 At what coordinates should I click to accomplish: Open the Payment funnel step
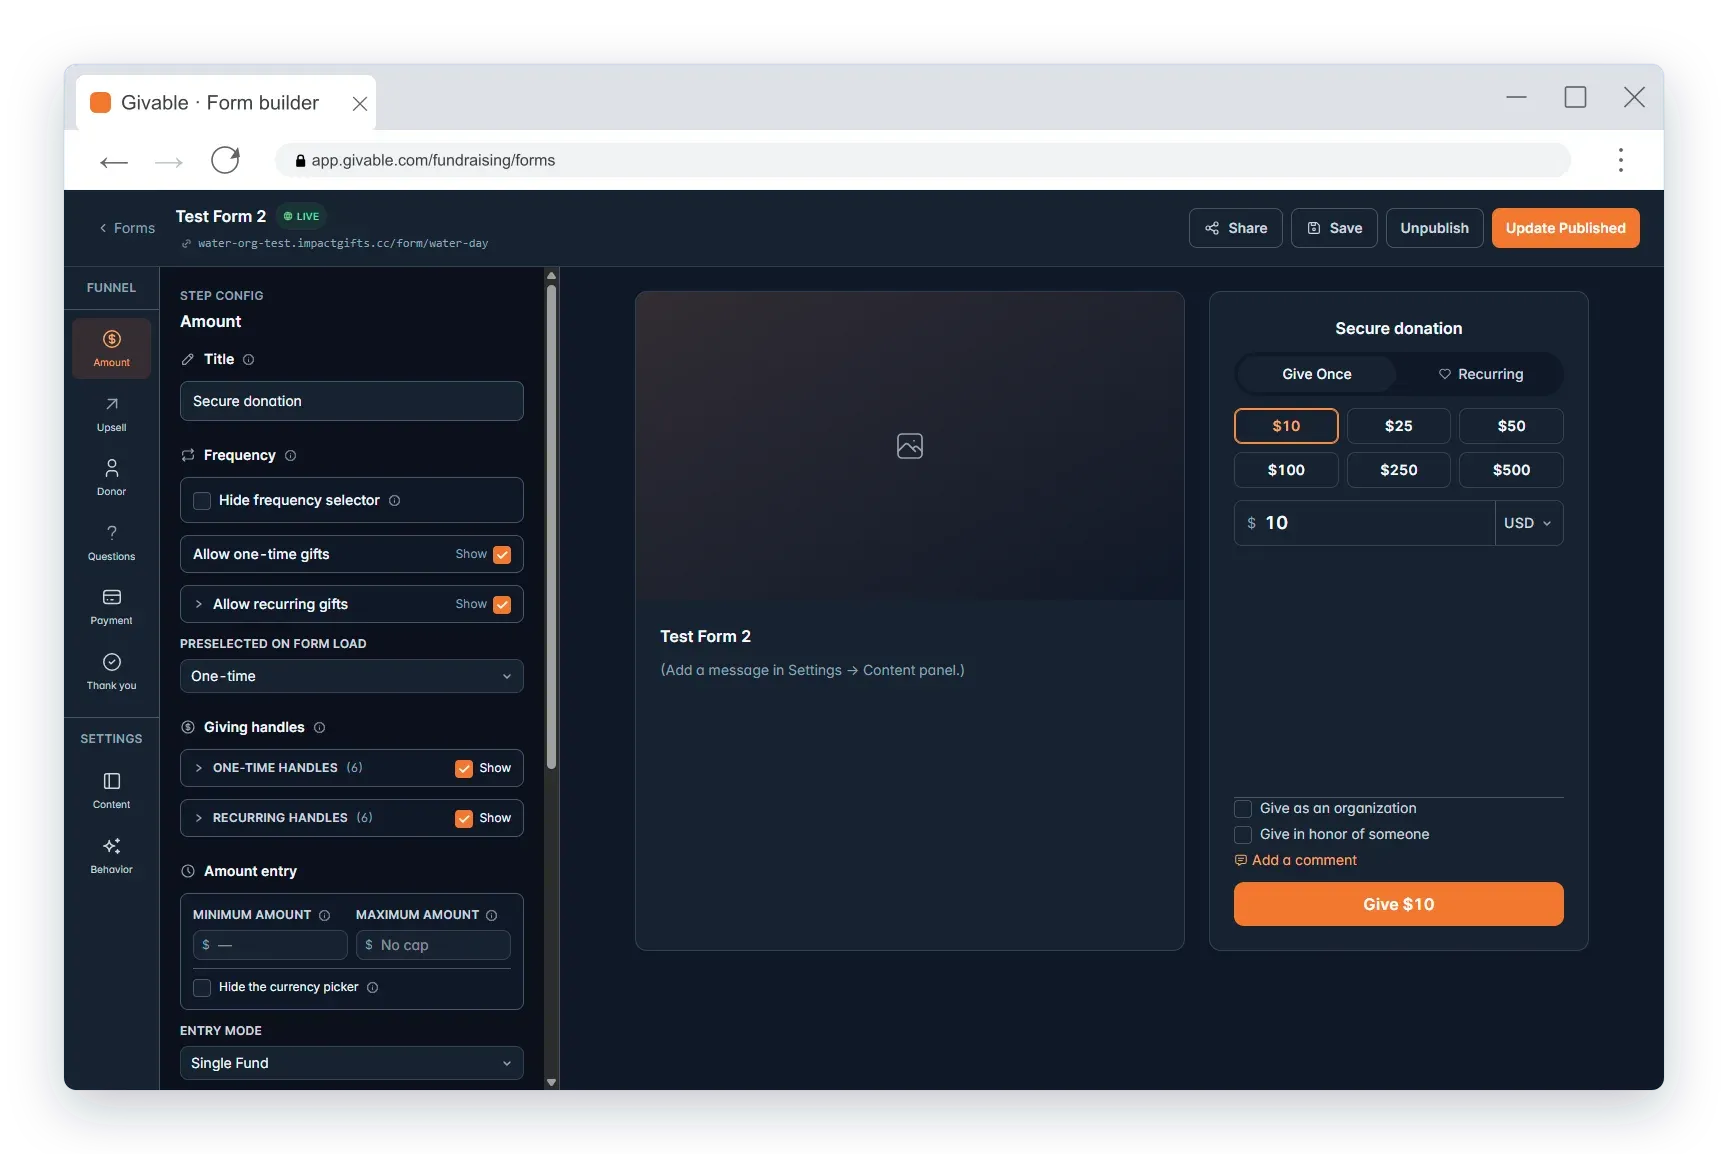click(111, 606)
